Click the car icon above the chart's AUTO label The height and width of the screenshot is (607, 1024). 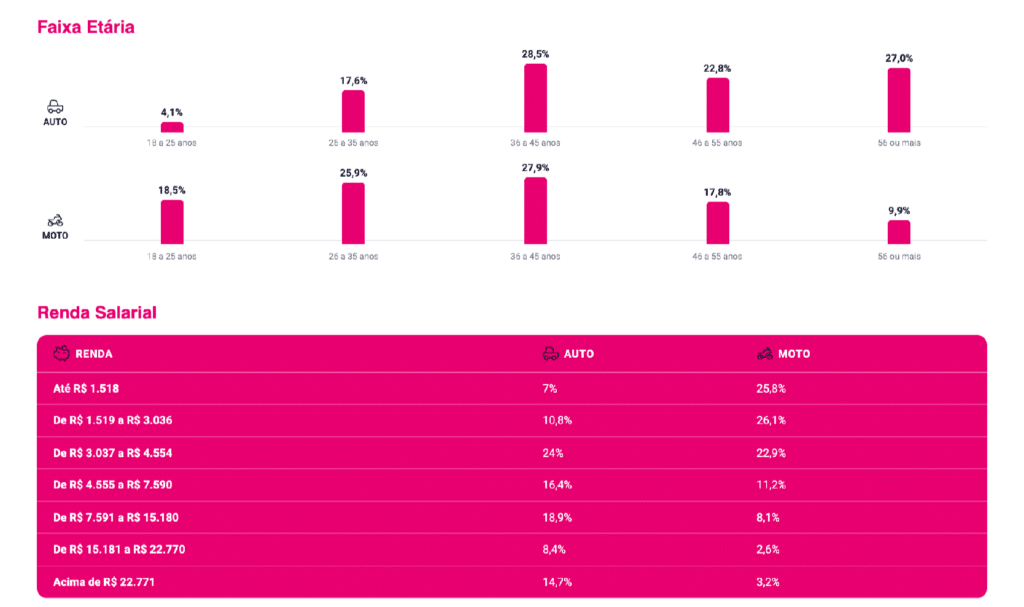tap(55, 107)
